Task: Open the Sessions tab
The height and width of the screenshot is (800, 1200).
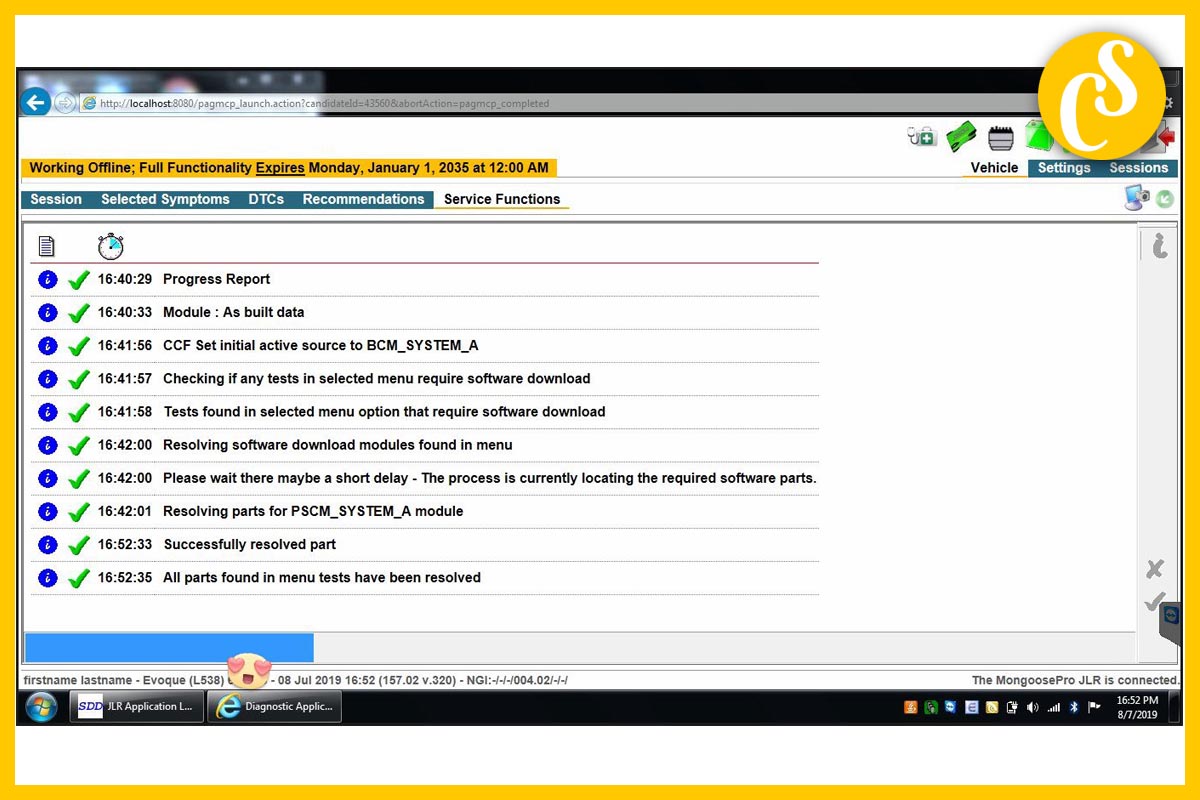Action: point(1138,168)
